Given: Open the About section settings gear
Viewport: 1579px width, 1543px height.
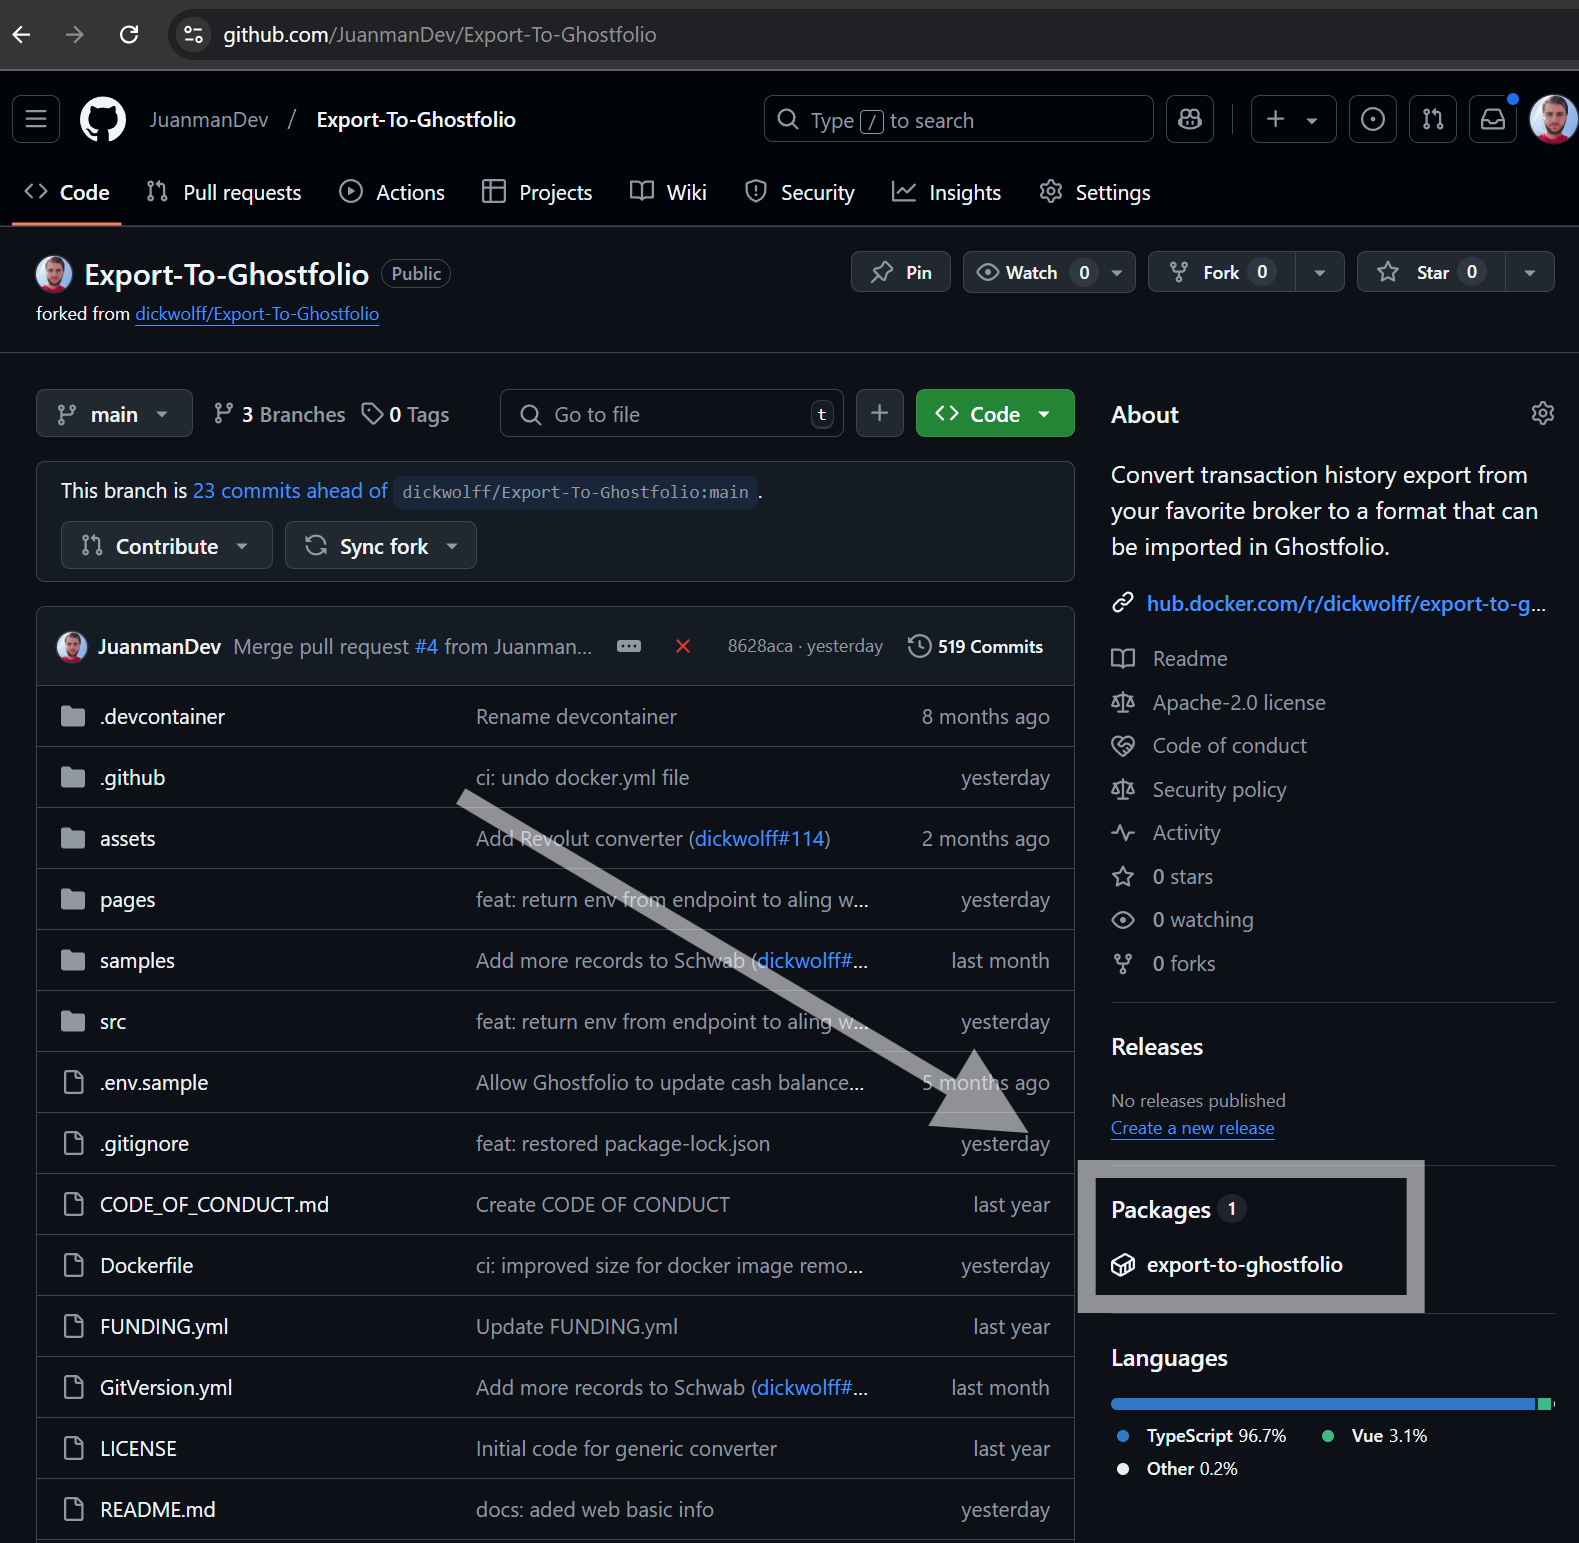Looking at the screenshot, I should point(1543,413).
